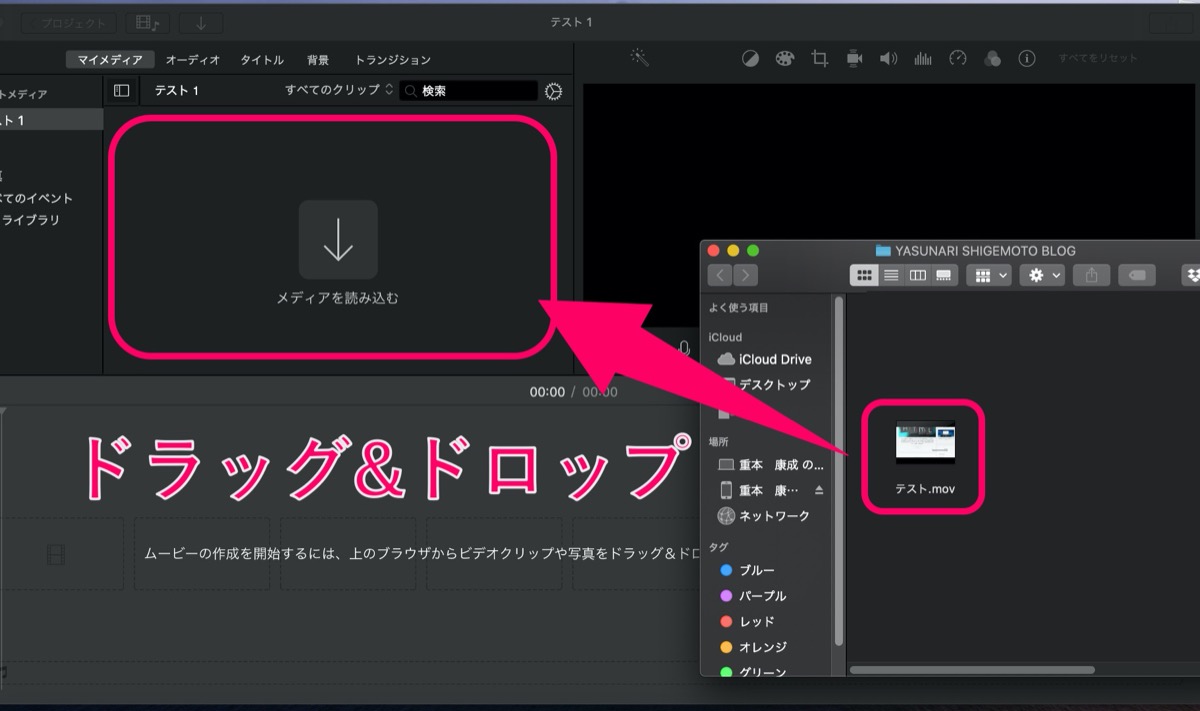Open Finder action gear dropdown
1200x711 pixels.
1042,275
